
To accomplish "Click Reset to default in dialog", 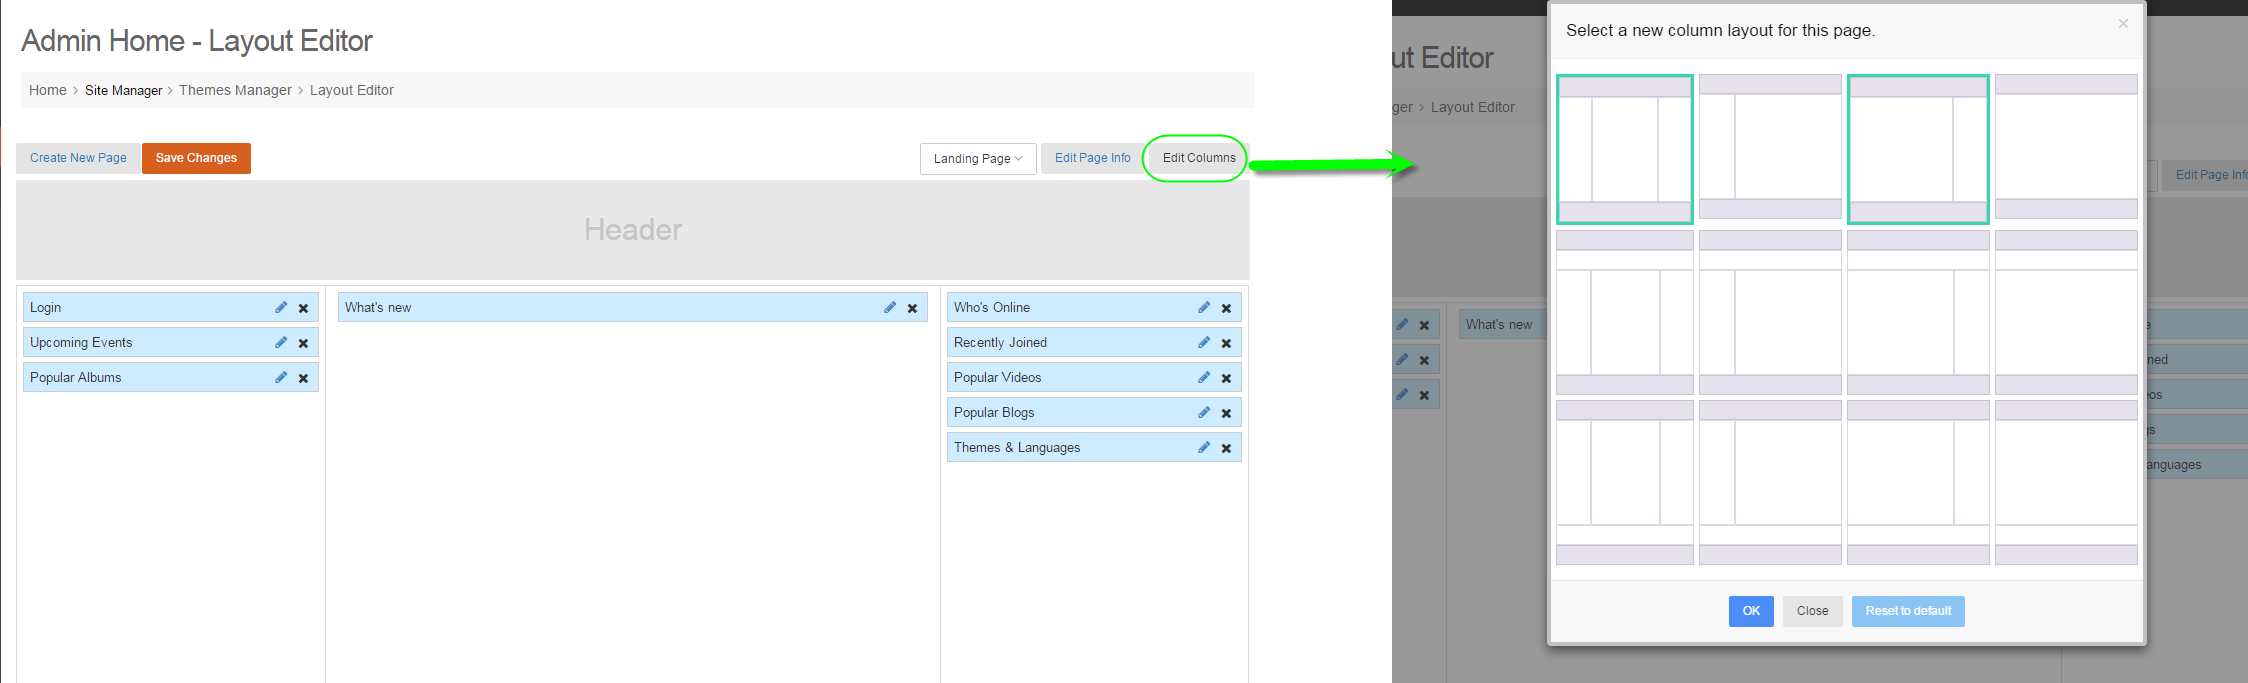I will (1907, 611).
